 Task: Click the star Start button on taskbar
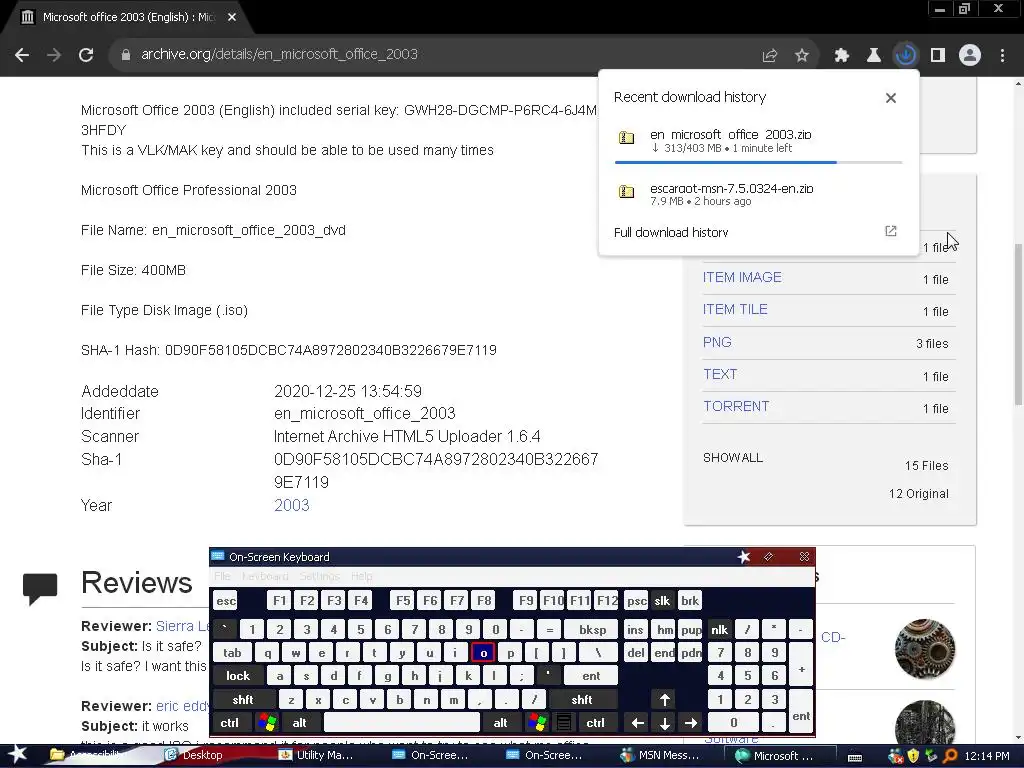click(x=17, y=755)
